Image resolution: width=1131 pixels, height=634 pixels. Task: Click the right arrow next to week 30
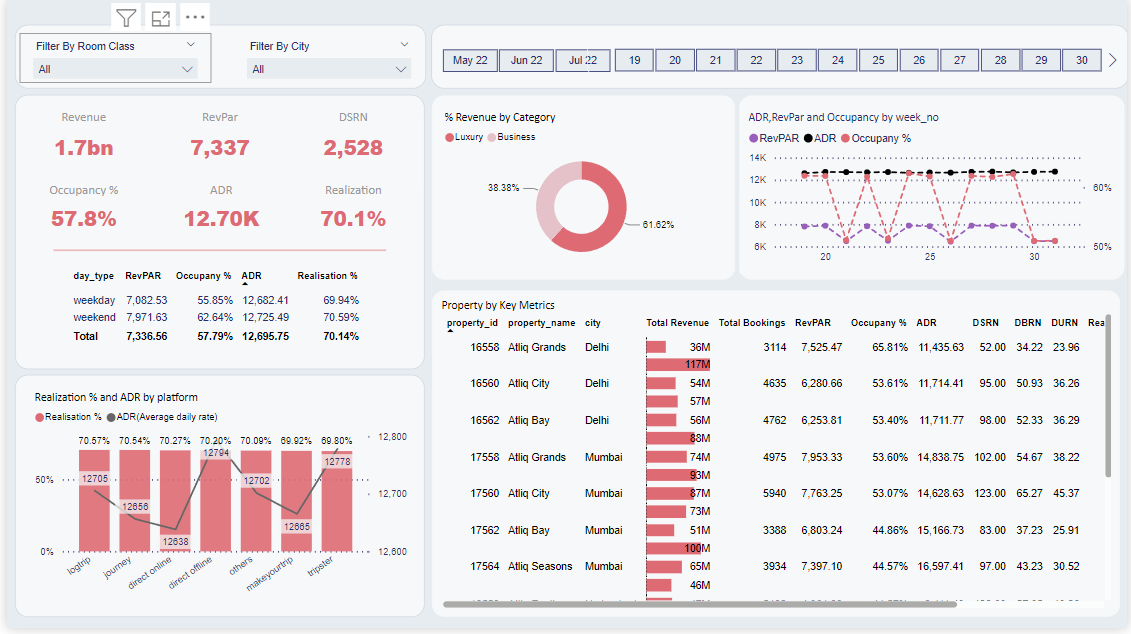pyautogui.click(x=1112, y=60)
